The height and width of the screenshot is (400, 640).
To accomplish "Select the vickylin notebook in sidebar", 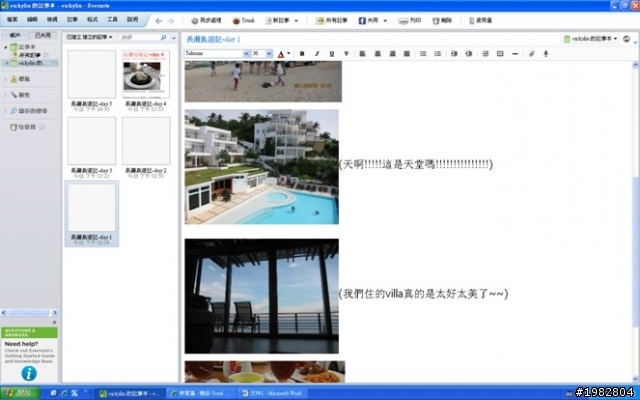I will (x=30, y=63).
